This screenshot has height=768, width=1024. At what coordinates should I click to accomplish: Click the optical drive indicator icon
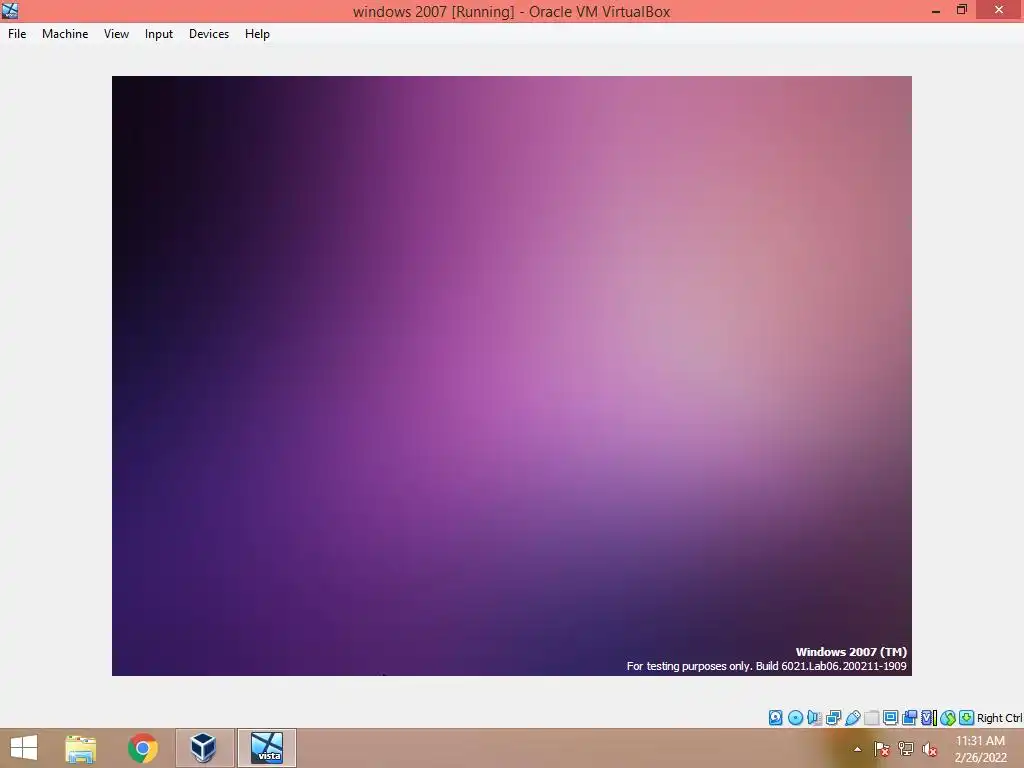click(x=795, y=718)
